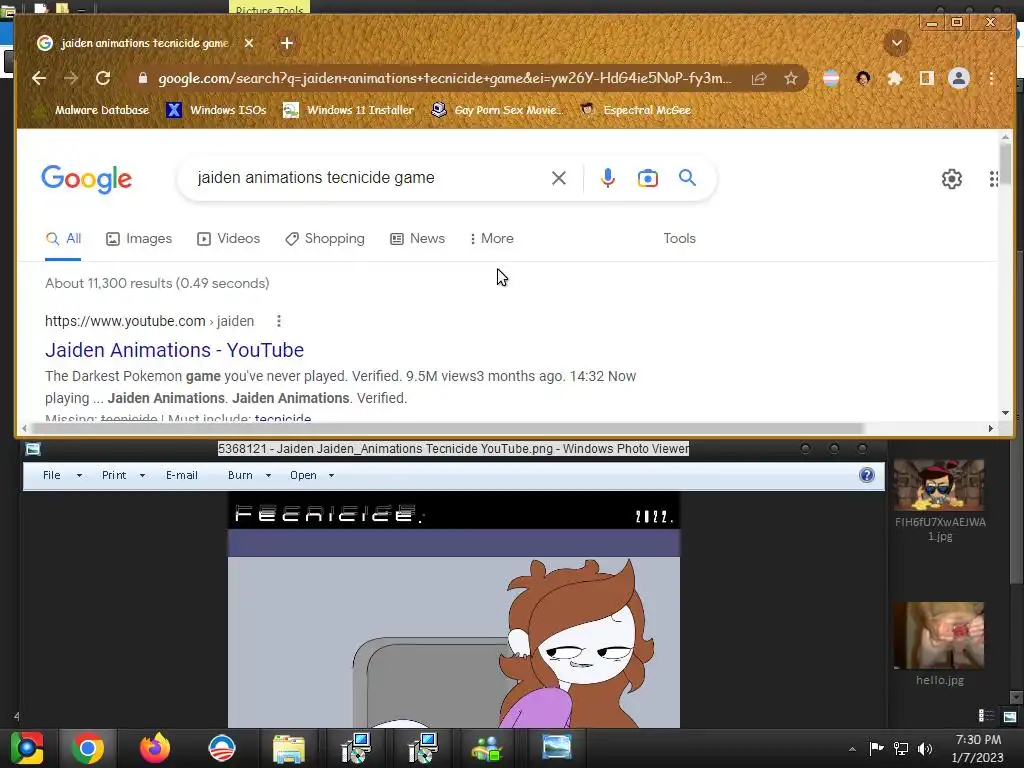Click the Google logo
Viewport: 1024px width, 768px height.
[x=86, y=179]
